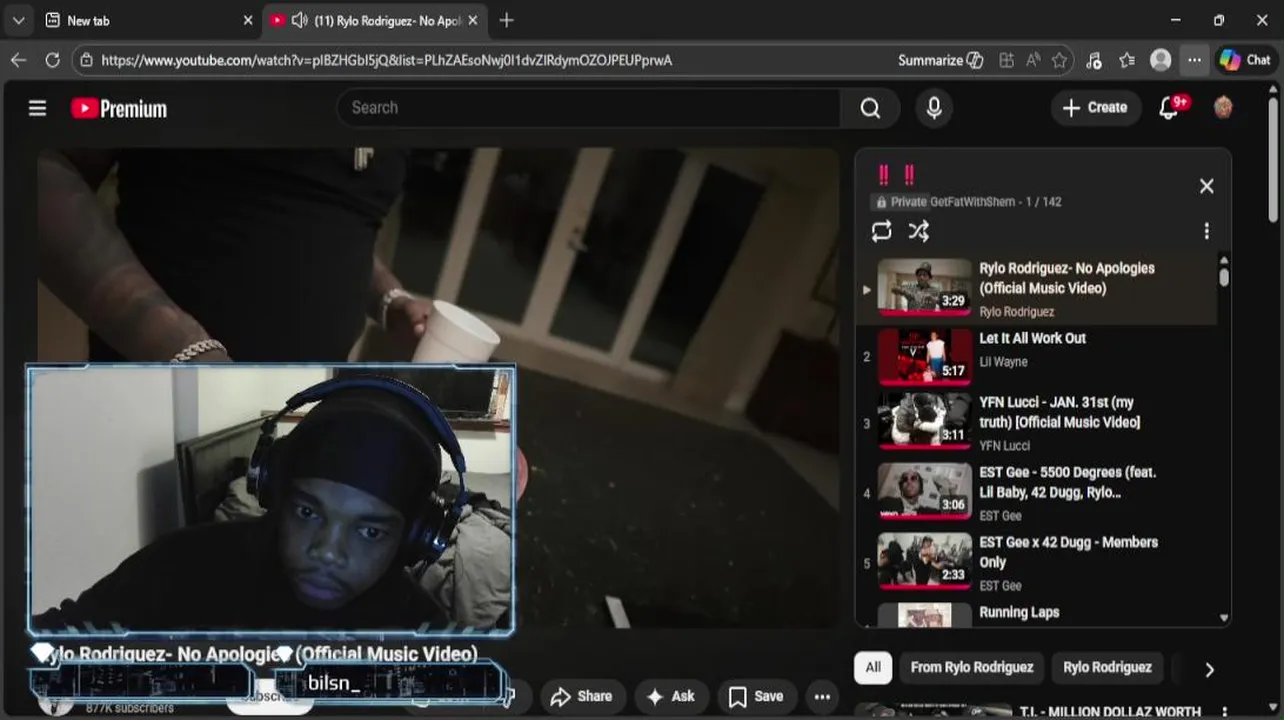
Task: Open the media control icon in the toolbar
Action: pos(1093,60)
